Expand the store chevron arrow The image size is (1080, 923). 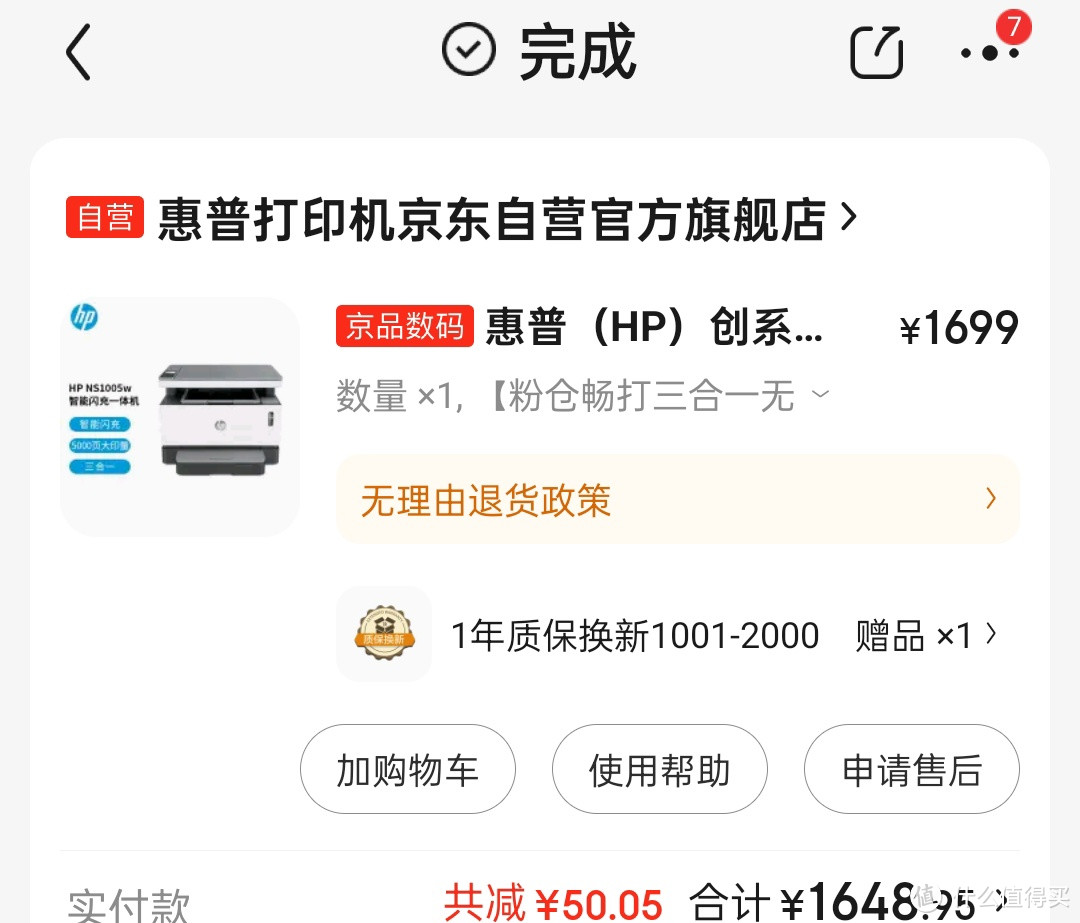[849, 218]
